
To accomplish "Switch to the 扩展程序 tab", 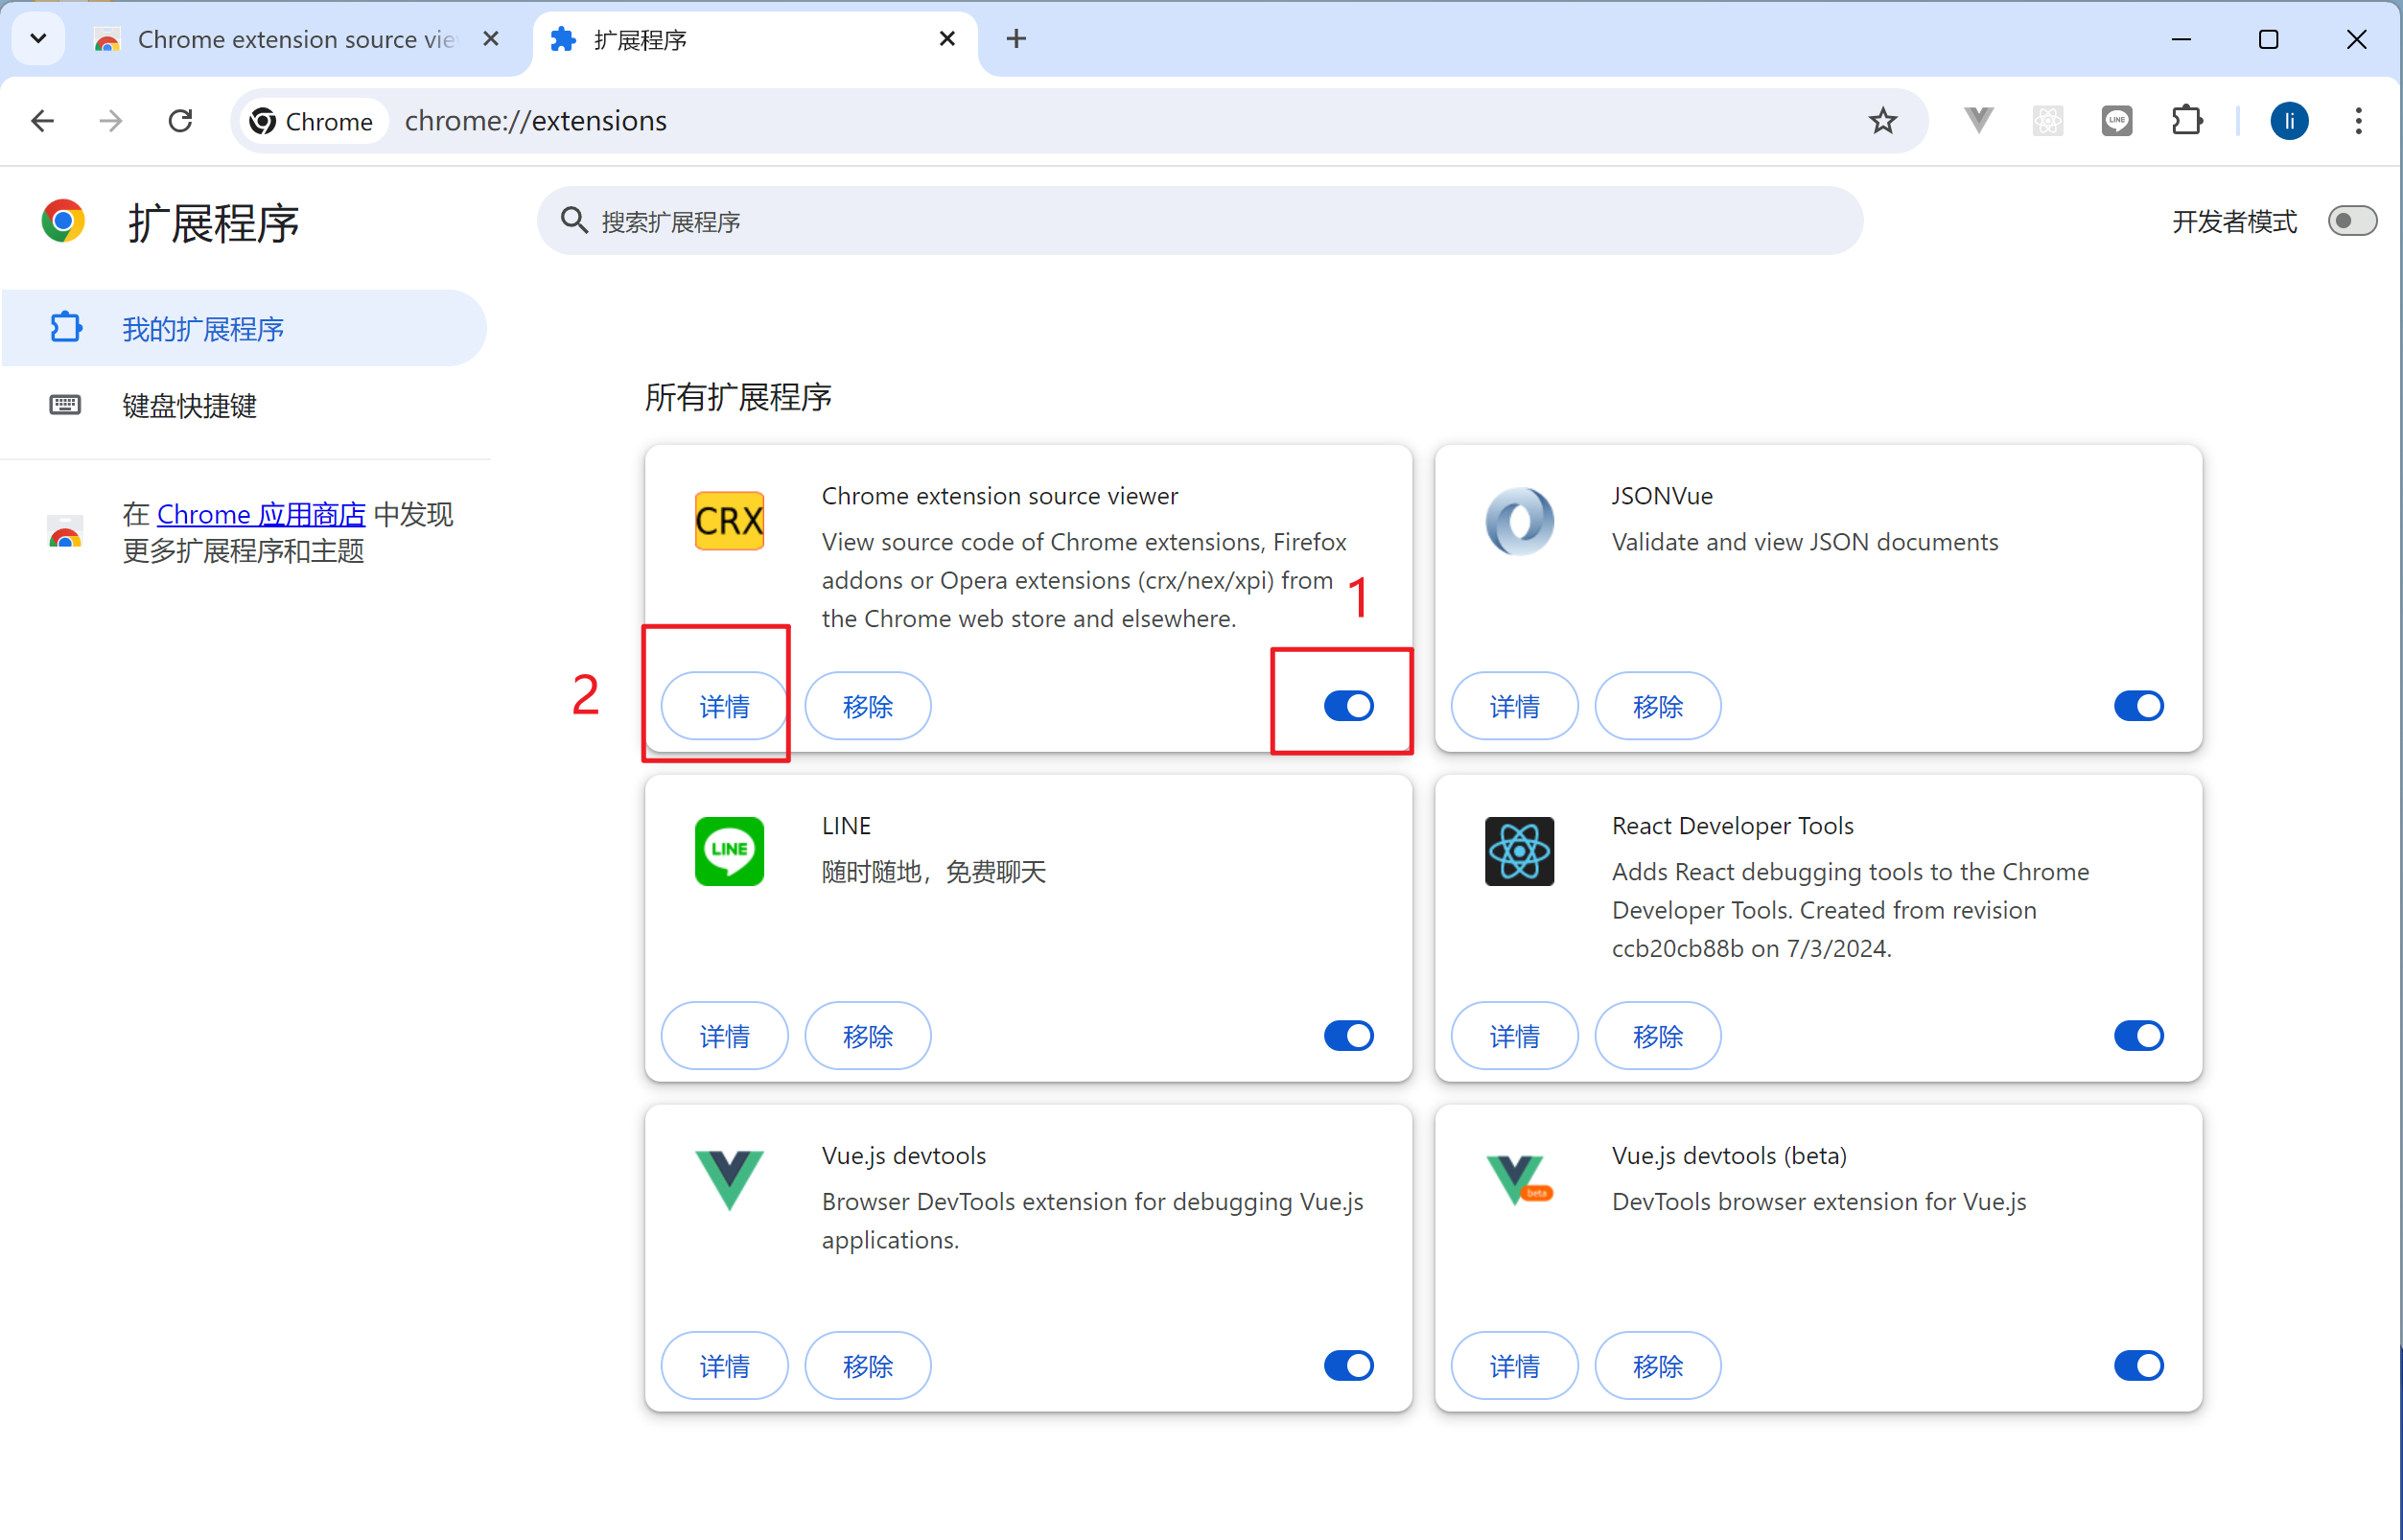I will pos(755,39).
